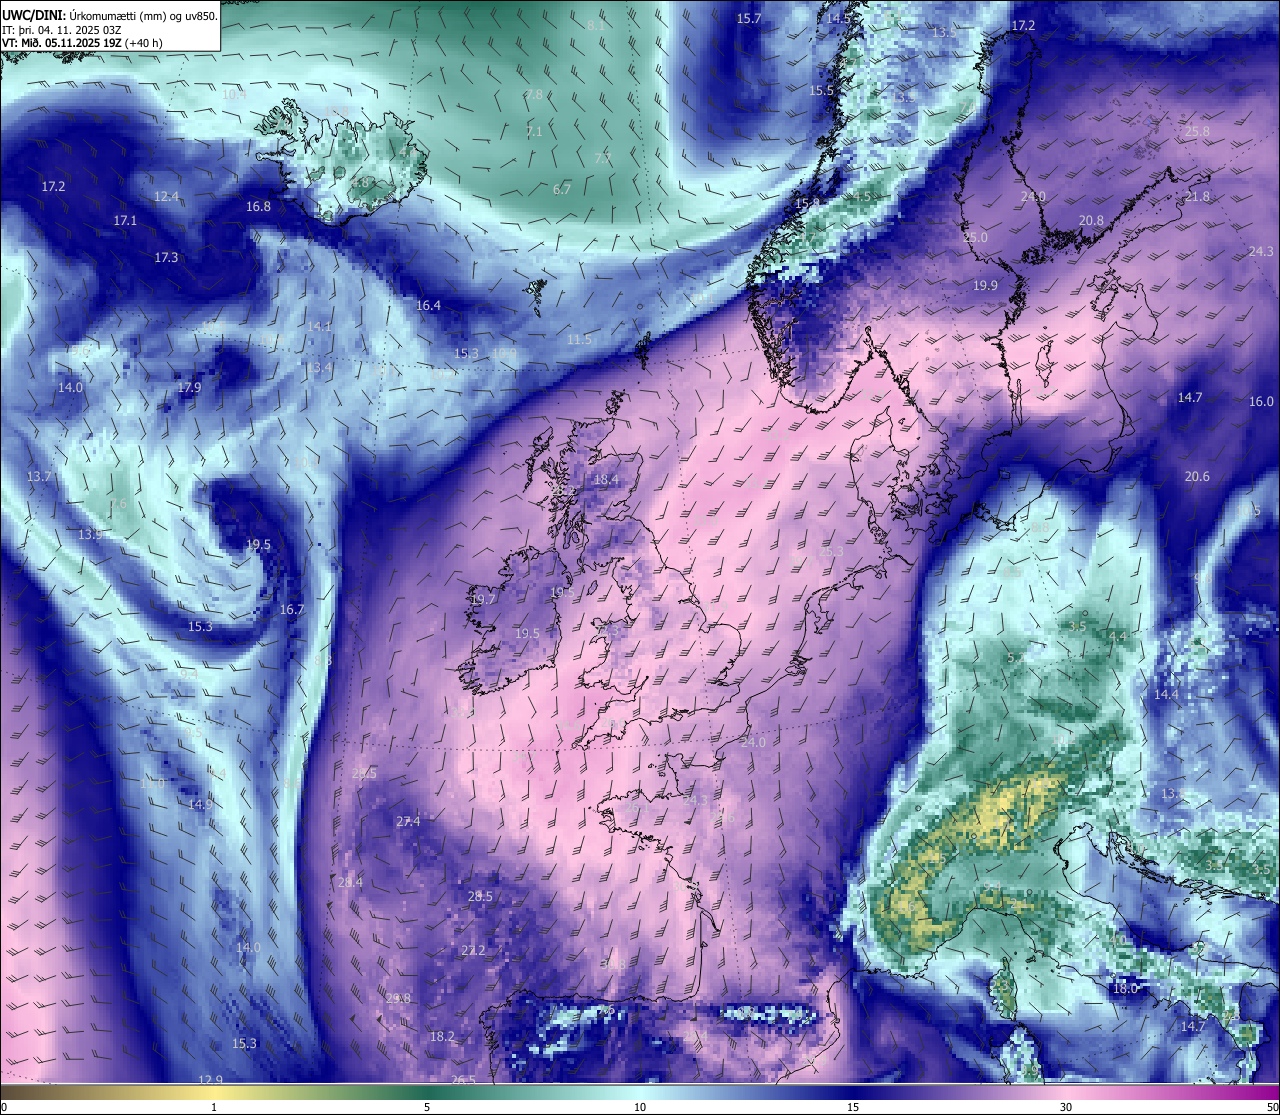Click the value 28.4 on the map
The image size is (1280, 1115).
(x=350, y=882)
